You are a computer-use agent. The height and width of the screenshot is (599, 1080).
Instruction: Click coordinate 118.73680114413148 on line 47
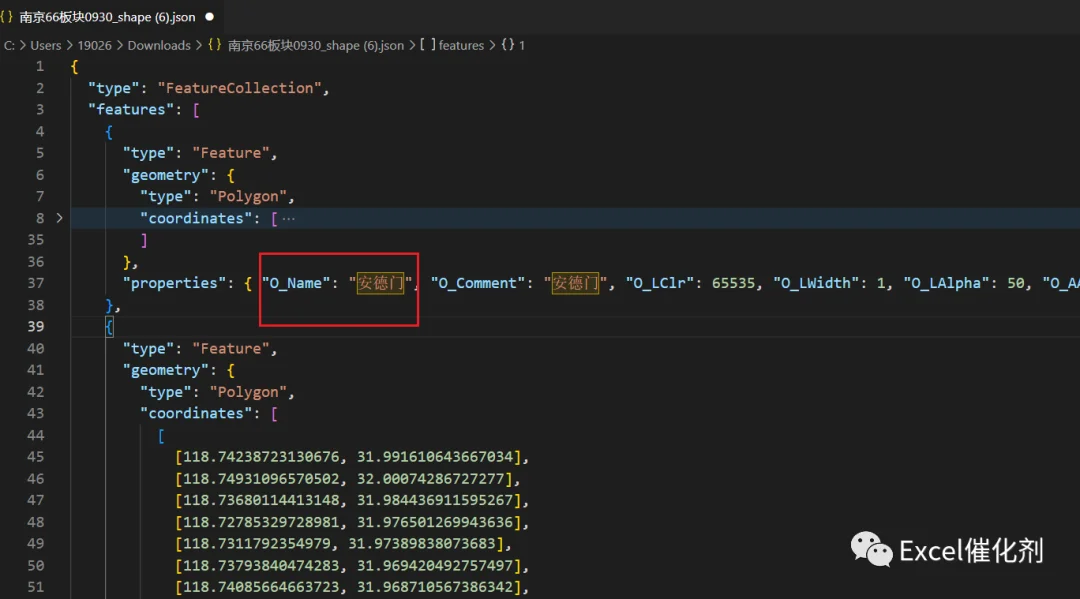(x=261, y=500)
